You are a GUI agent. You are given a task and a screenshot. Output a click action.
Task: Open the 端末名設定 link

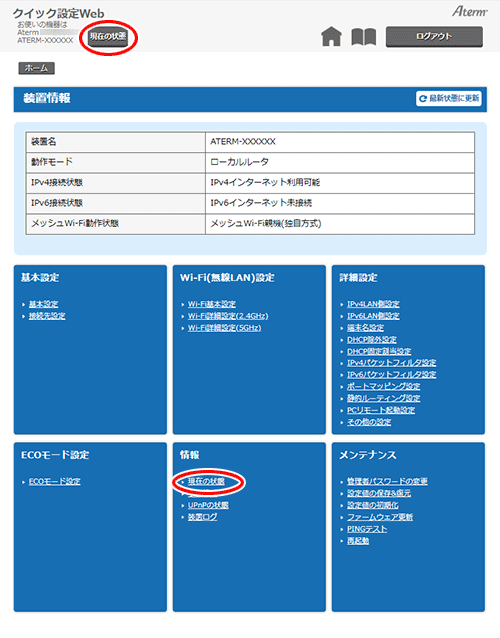point(365,328)
